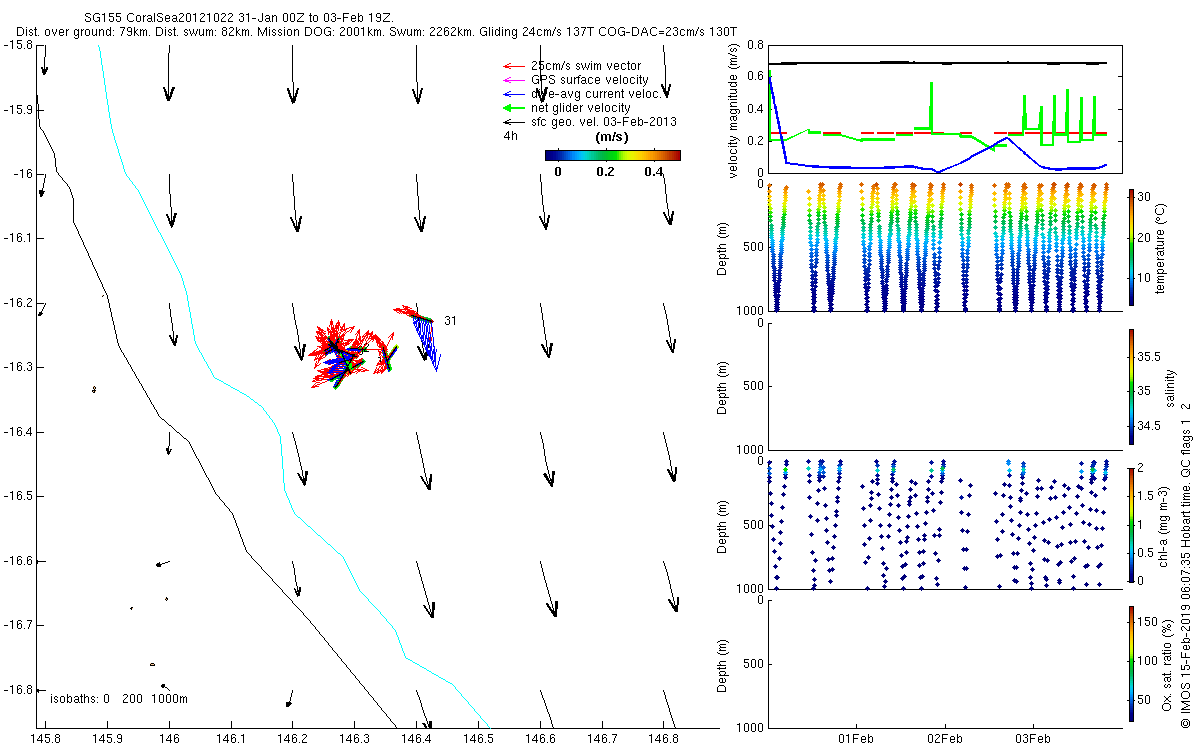Click the black velocity line atop the magnitude plot
Screen dimensions: 1200x750
tap(938, 63)
